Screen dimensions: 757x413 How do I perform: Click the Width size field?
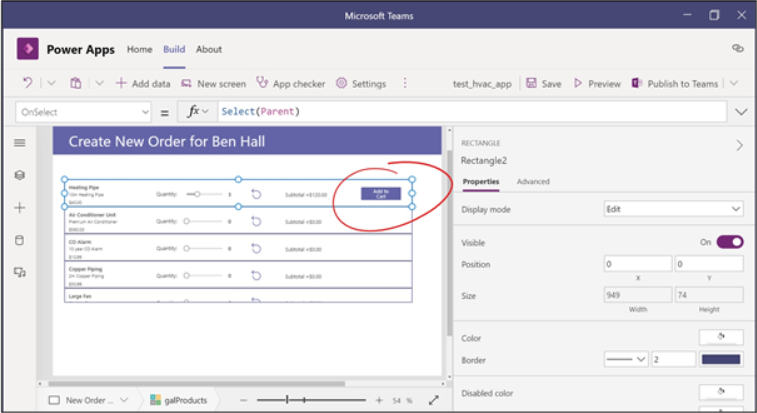(637, 295)
